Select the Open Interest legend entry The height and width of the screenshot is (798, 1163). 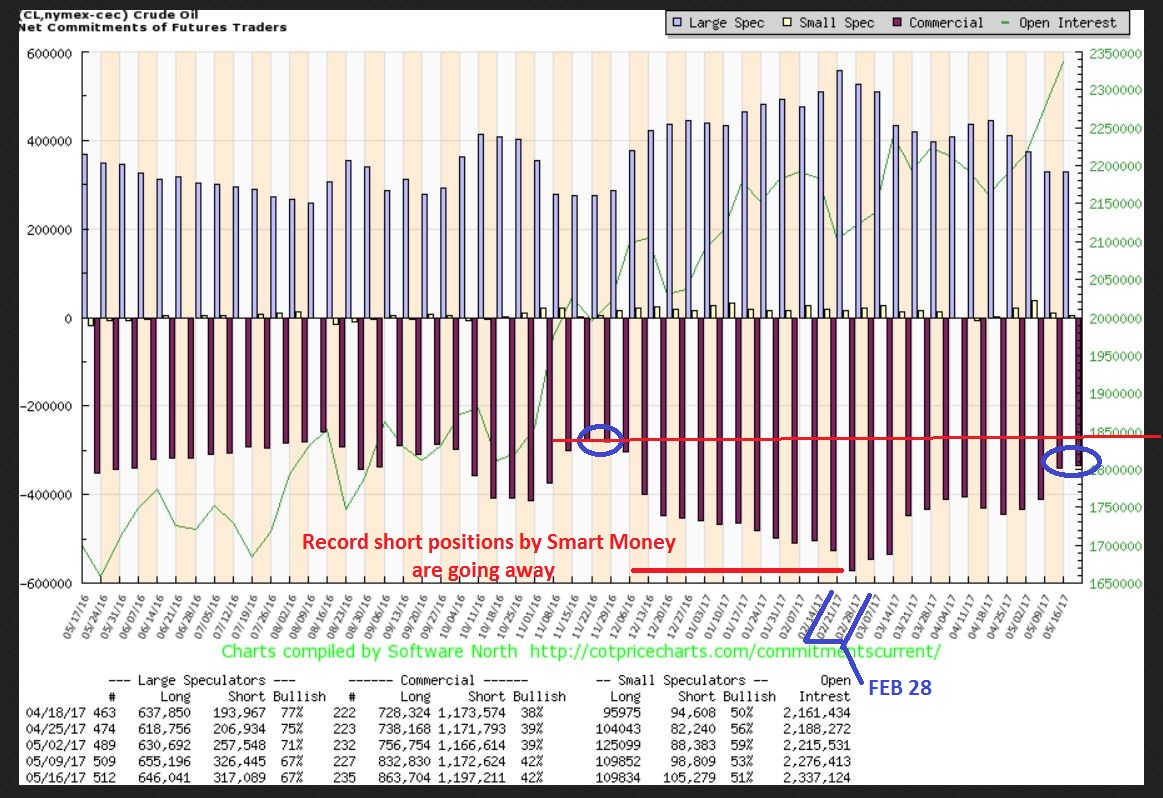[1058, 23]
